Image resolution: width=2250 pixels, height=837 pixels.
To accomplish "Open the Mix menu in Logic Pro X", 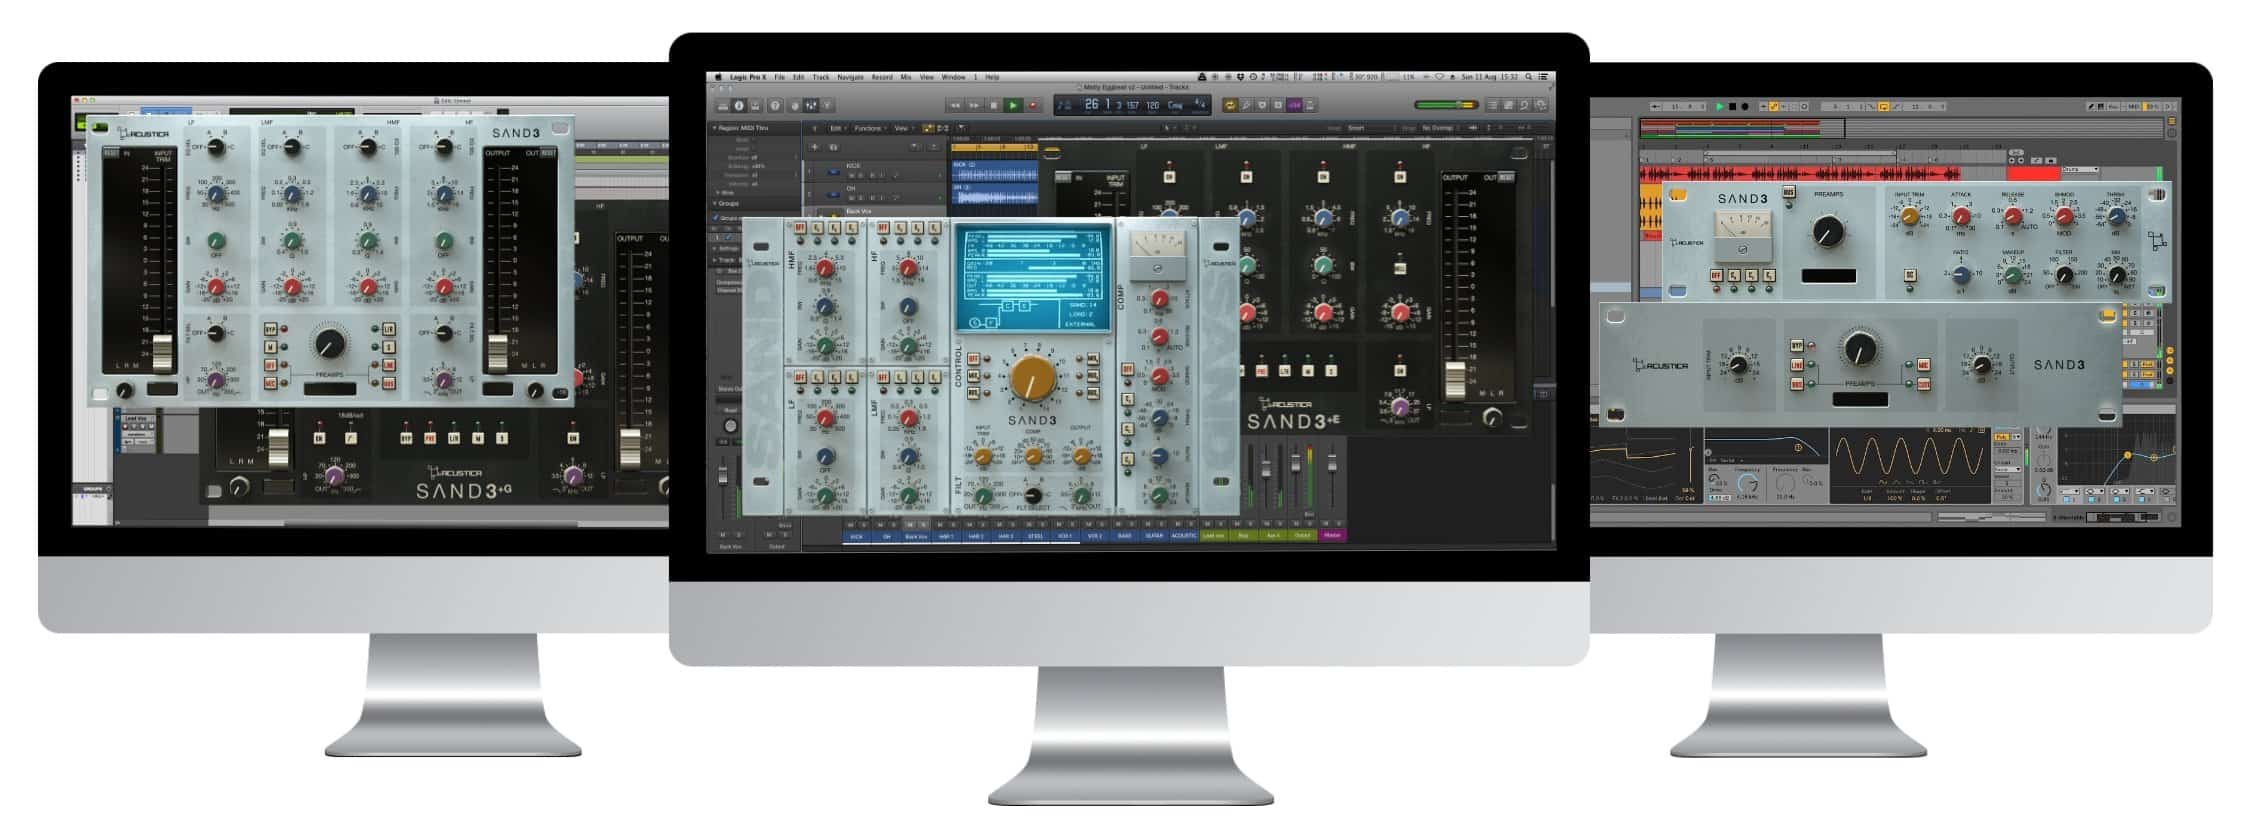I will click(906, 77).
